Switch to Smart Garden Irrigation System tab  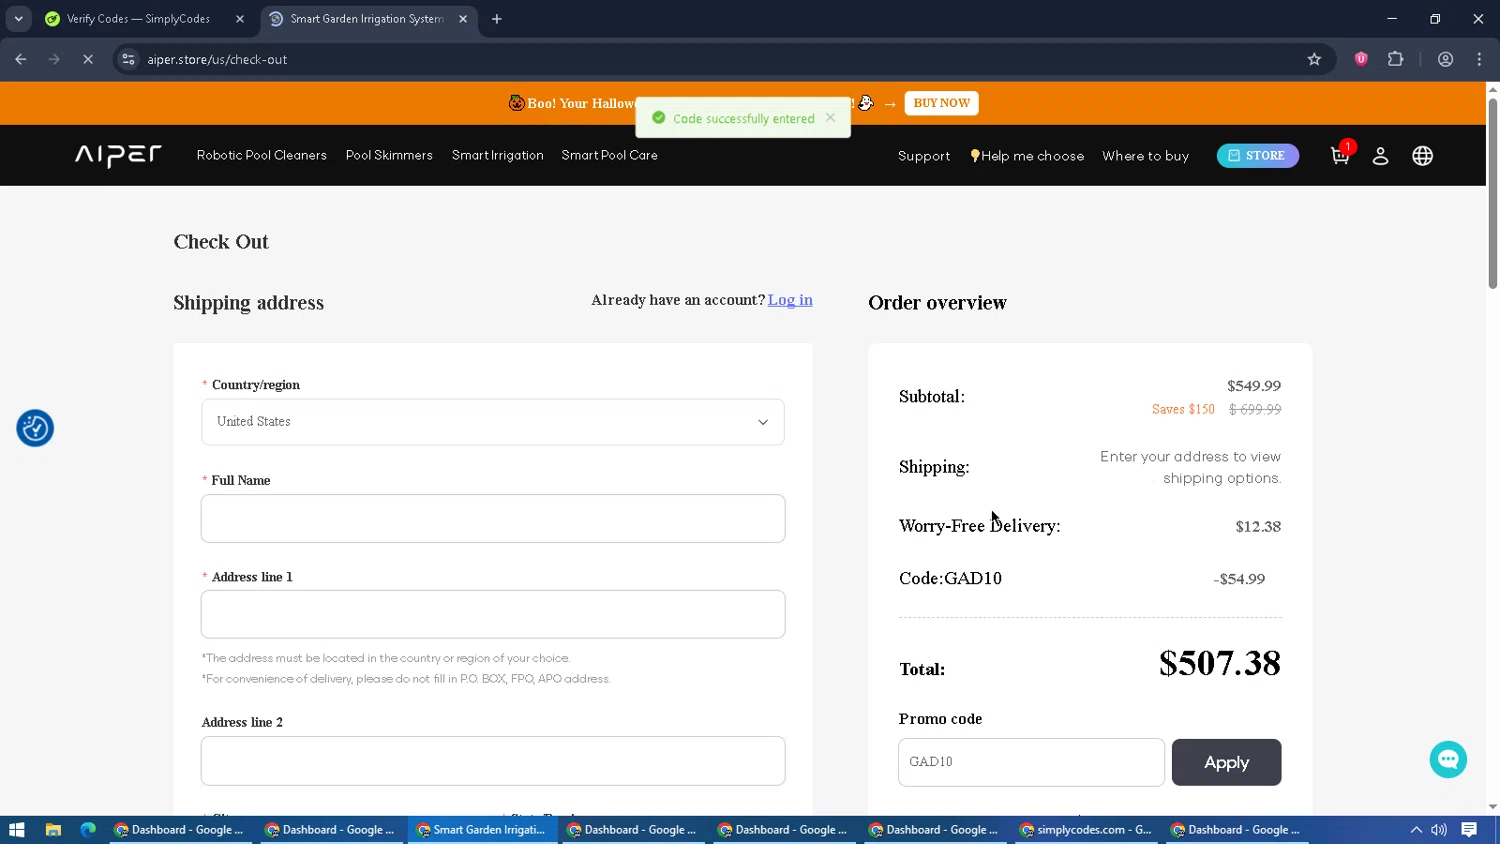[369, 19]
